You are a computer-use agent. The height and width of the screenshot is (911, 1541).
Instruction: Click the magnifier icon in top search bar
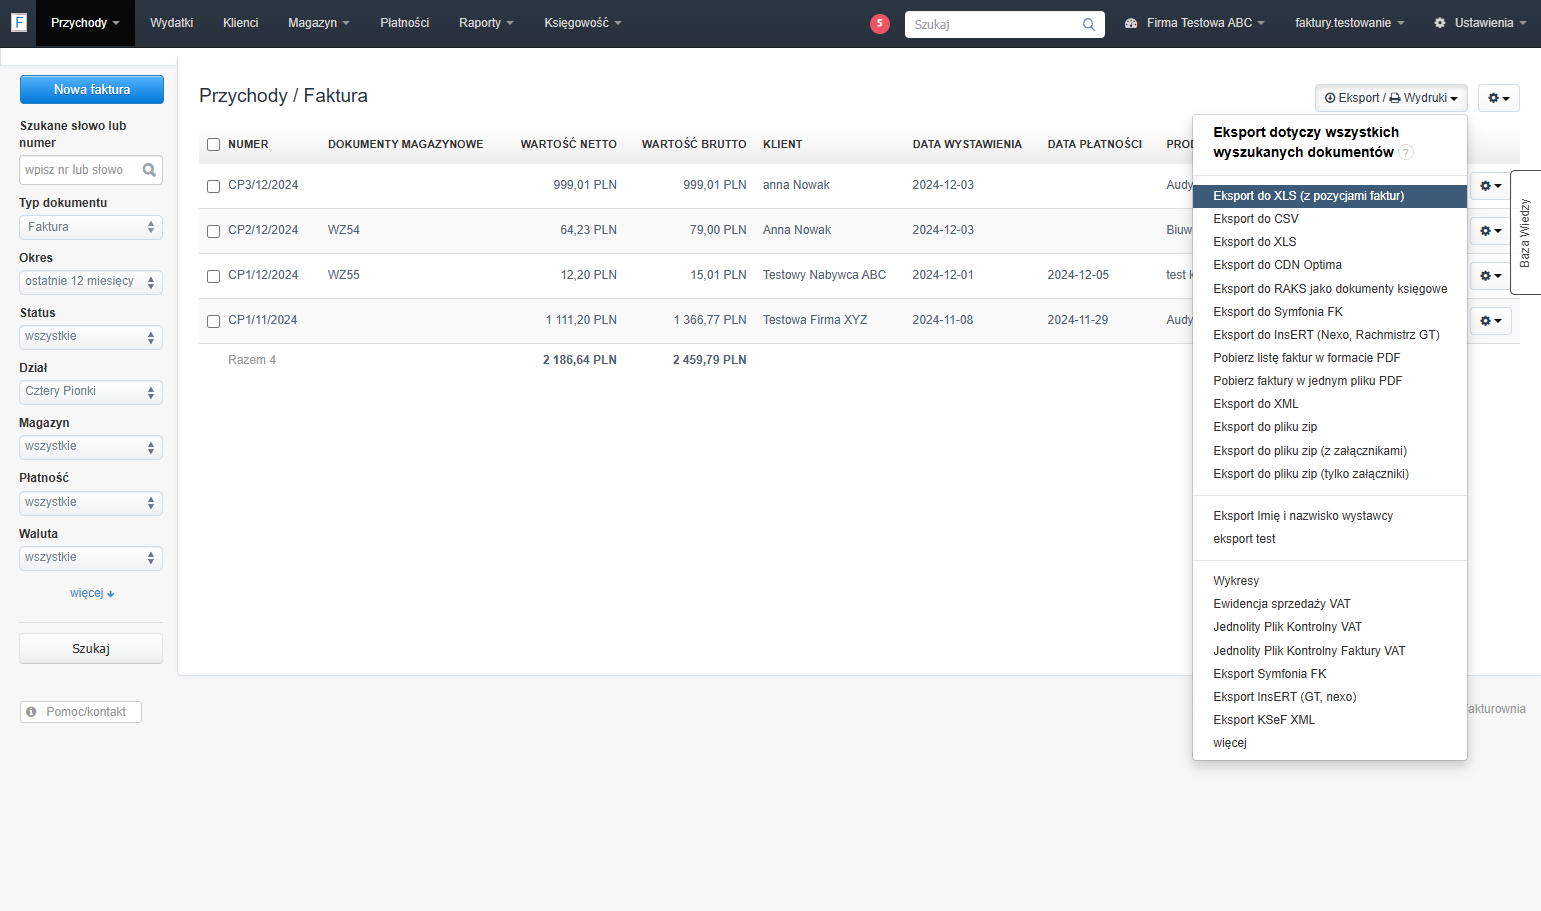tap(1089, 24)
